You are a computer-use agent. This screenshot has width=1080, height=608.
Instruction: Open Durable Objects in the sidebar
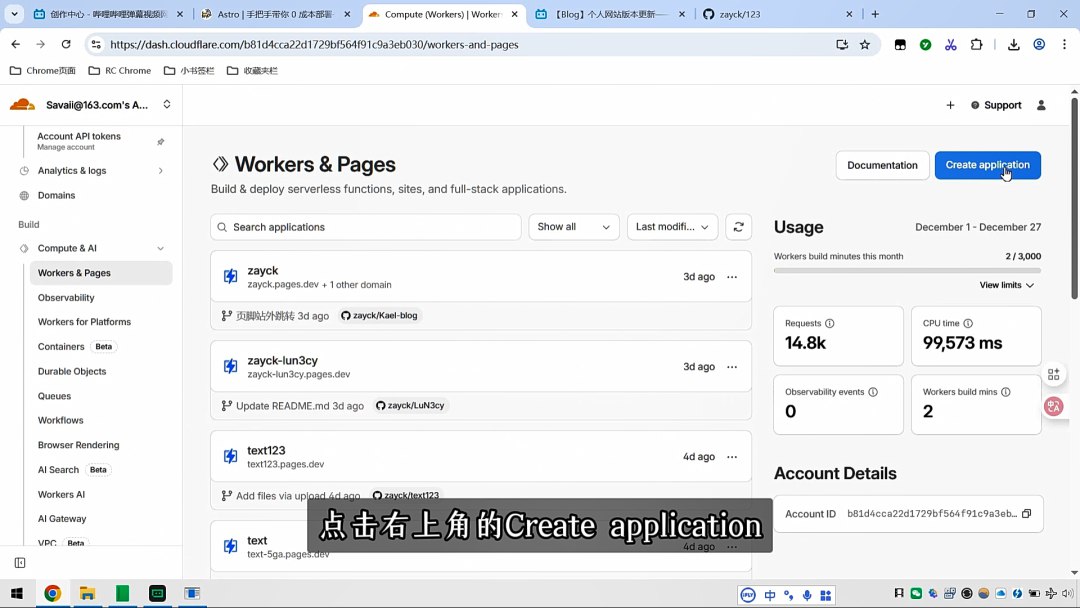coord(72,371)
